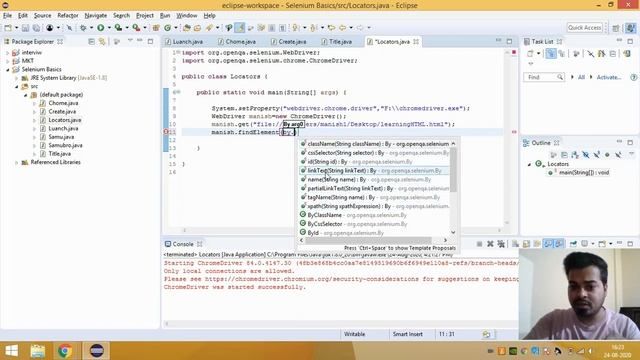Select xpath(String xpathExpression) proposal
Image resolution: width=640 pixels, height=360 pixels.
tap(374, 206)
